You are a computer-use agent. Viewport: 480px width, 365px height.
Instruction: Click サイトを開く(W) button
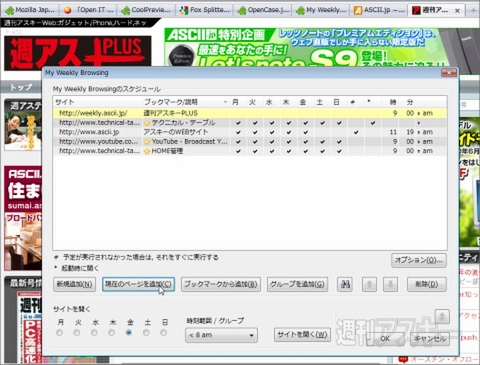(302, 335)
